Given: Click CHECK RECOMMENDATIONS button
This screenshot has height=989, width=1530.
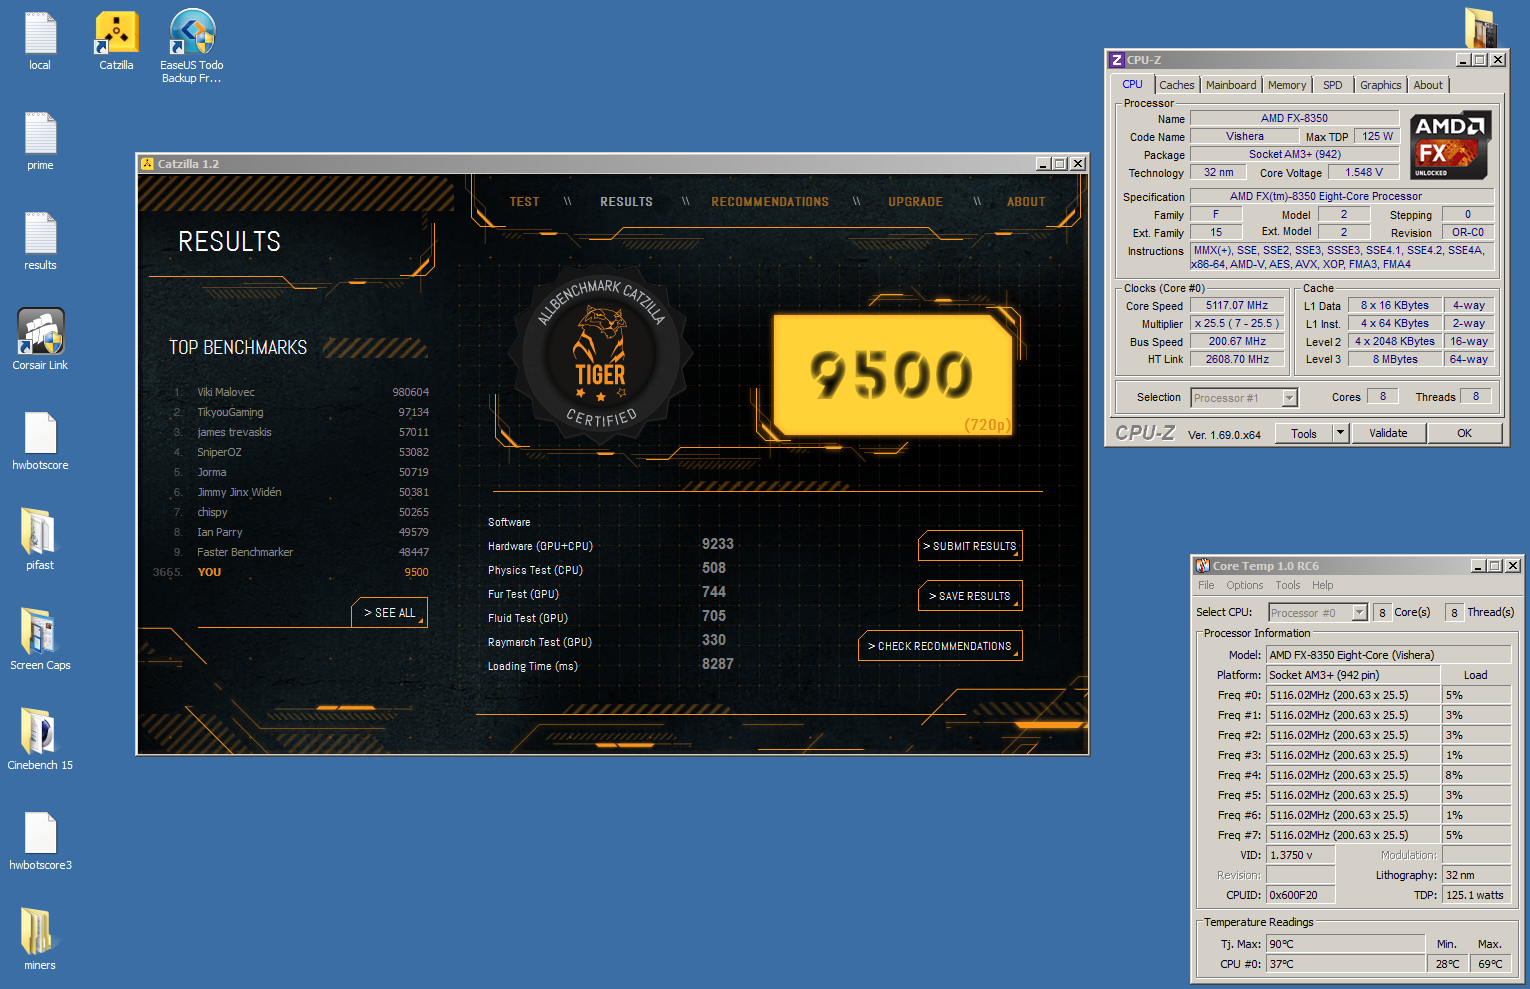Looking at the screenshot, I should click(x=940, y=646).
